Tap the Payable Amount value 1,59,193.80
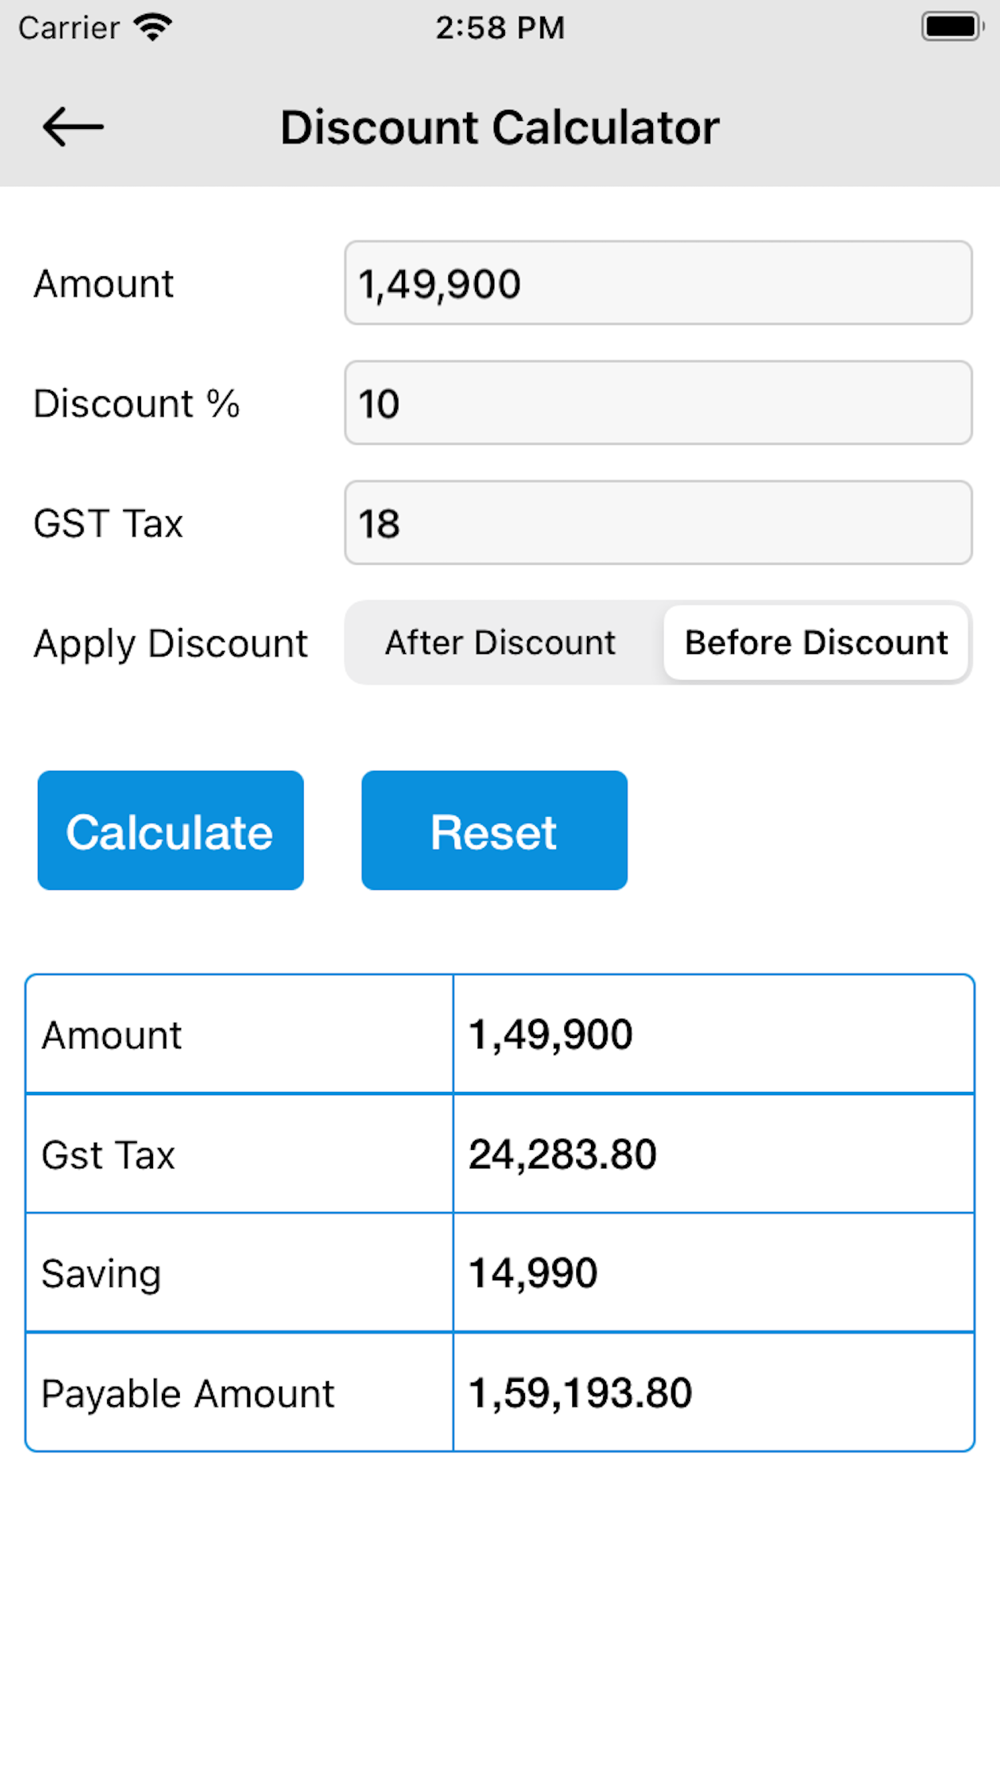Viewport: 1000px width, 1778px height. coord(581,1393)
